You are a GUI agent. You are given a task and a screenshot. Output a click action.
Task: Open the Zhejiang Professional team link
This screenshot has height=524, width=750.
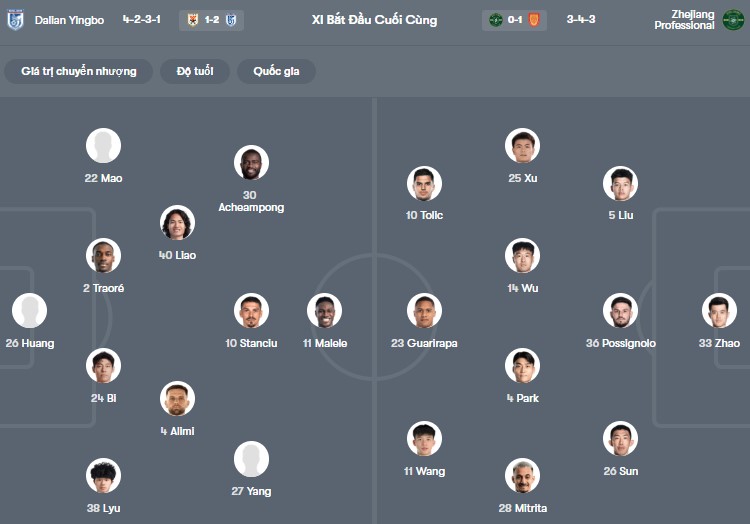(684, 20)
